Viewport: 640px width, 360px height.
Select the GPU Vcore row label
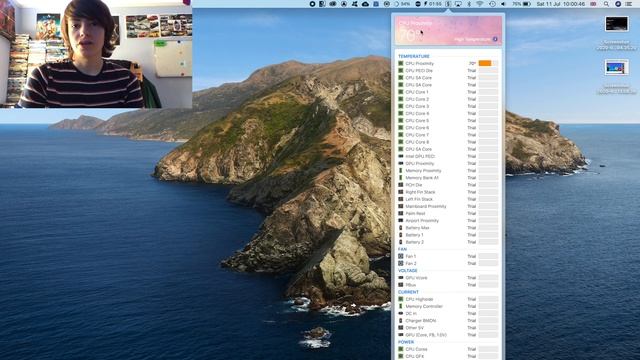[416, 278]
